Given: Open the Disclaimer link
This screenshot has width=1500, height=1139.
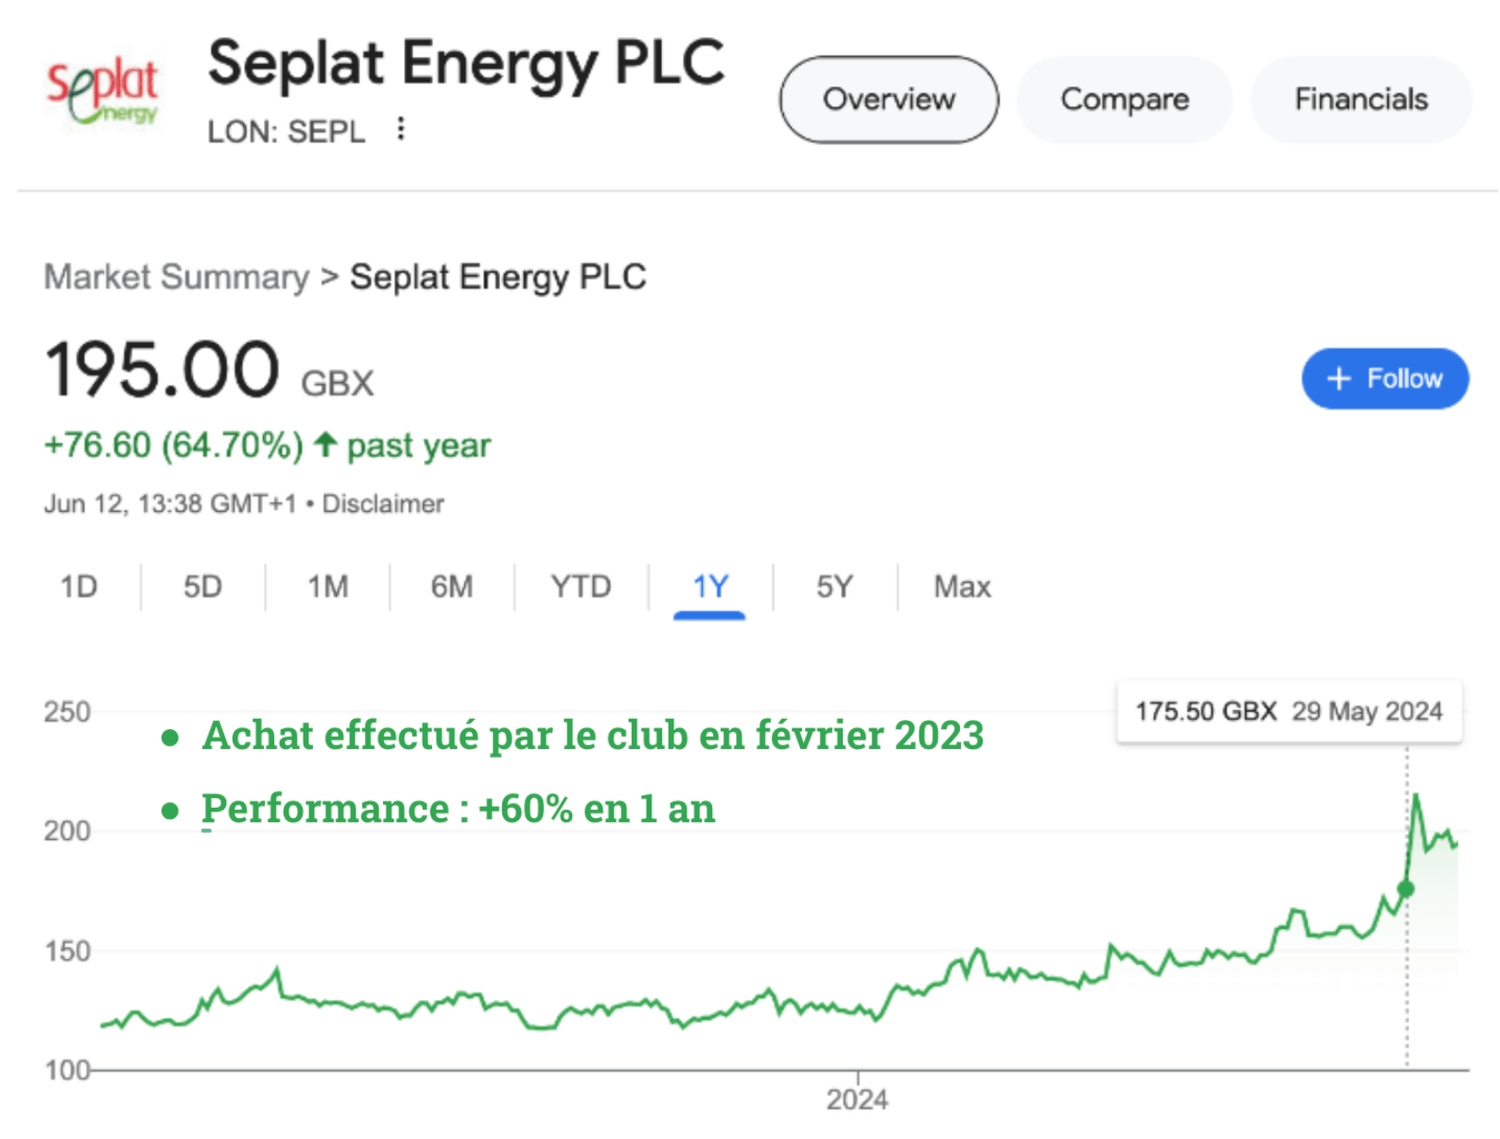Looking at the screenshot, I should click(x=383, y=504).
